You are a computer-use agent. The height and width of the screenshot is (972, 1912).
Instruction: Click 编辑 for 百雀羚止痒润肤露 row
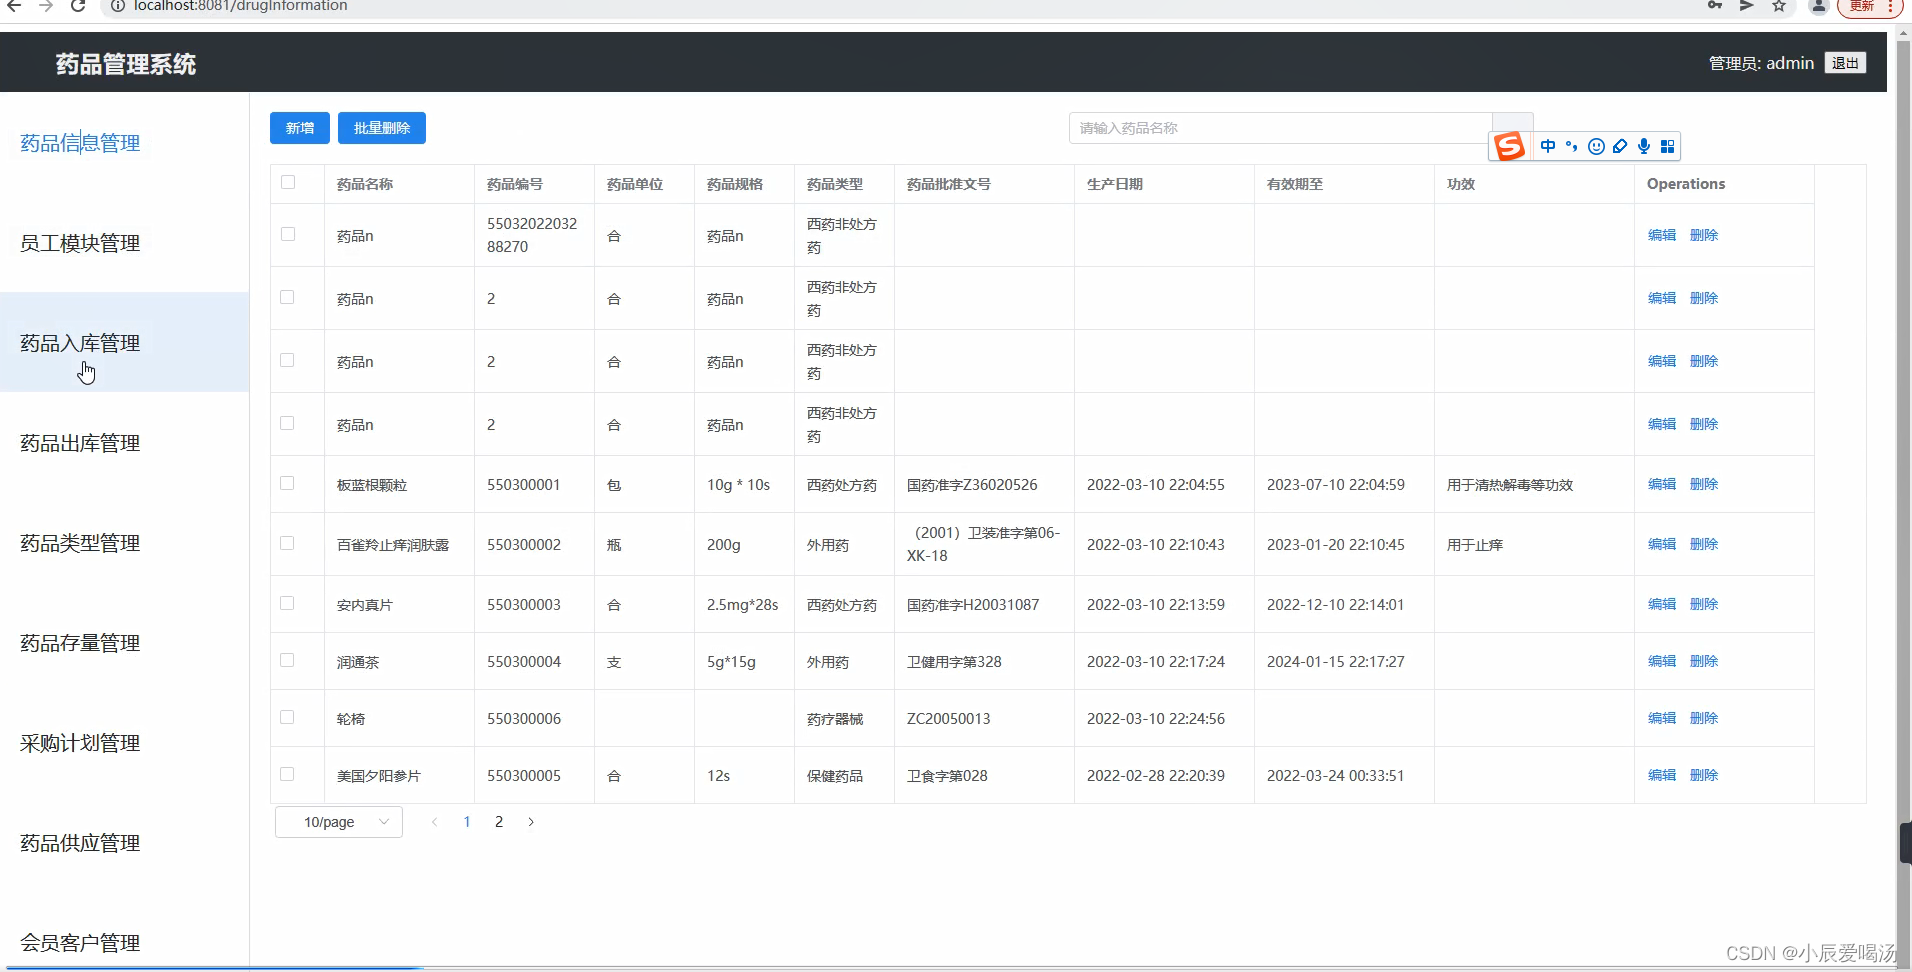click(x=1662, y=544)
